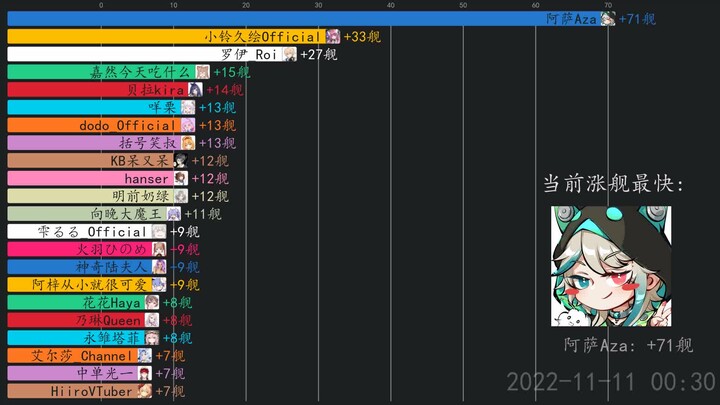Click the avatar on the 小铃久绘Official bar
This screenshot has height=405, width=720.
coord(333,36)
